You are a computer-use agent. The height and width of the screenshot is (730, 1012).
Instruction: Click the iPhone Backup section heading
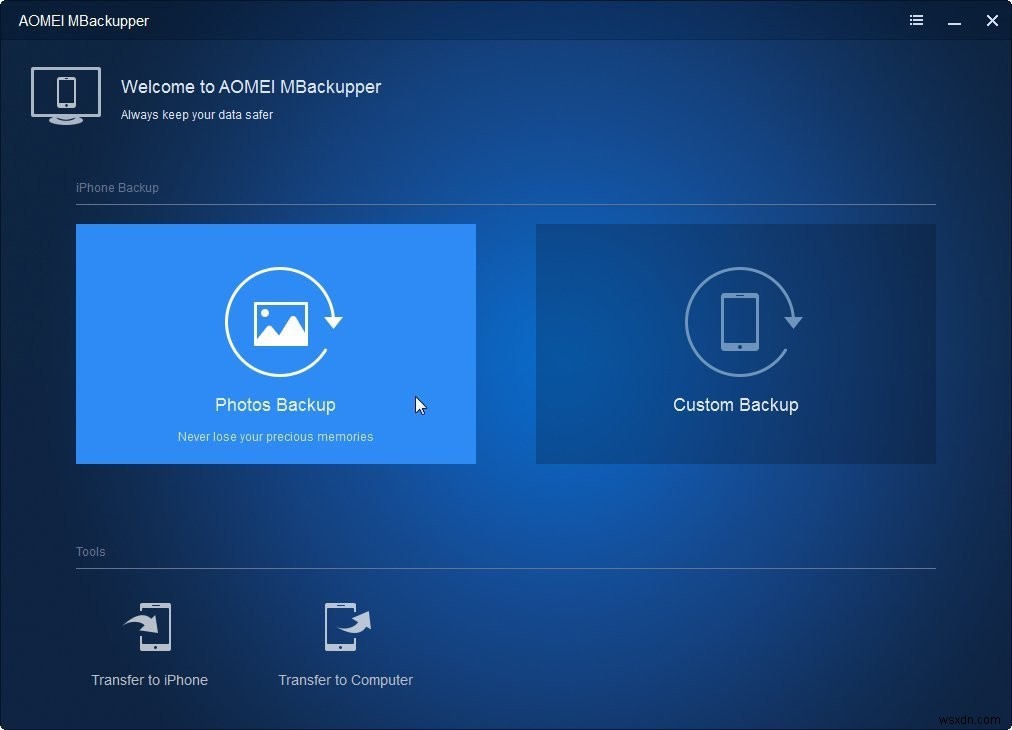pyautogui.click(x=117, y=188)
